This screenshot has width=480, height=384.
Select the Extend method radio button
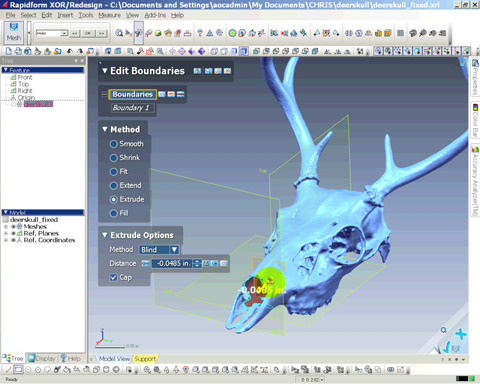coord(114,185)
